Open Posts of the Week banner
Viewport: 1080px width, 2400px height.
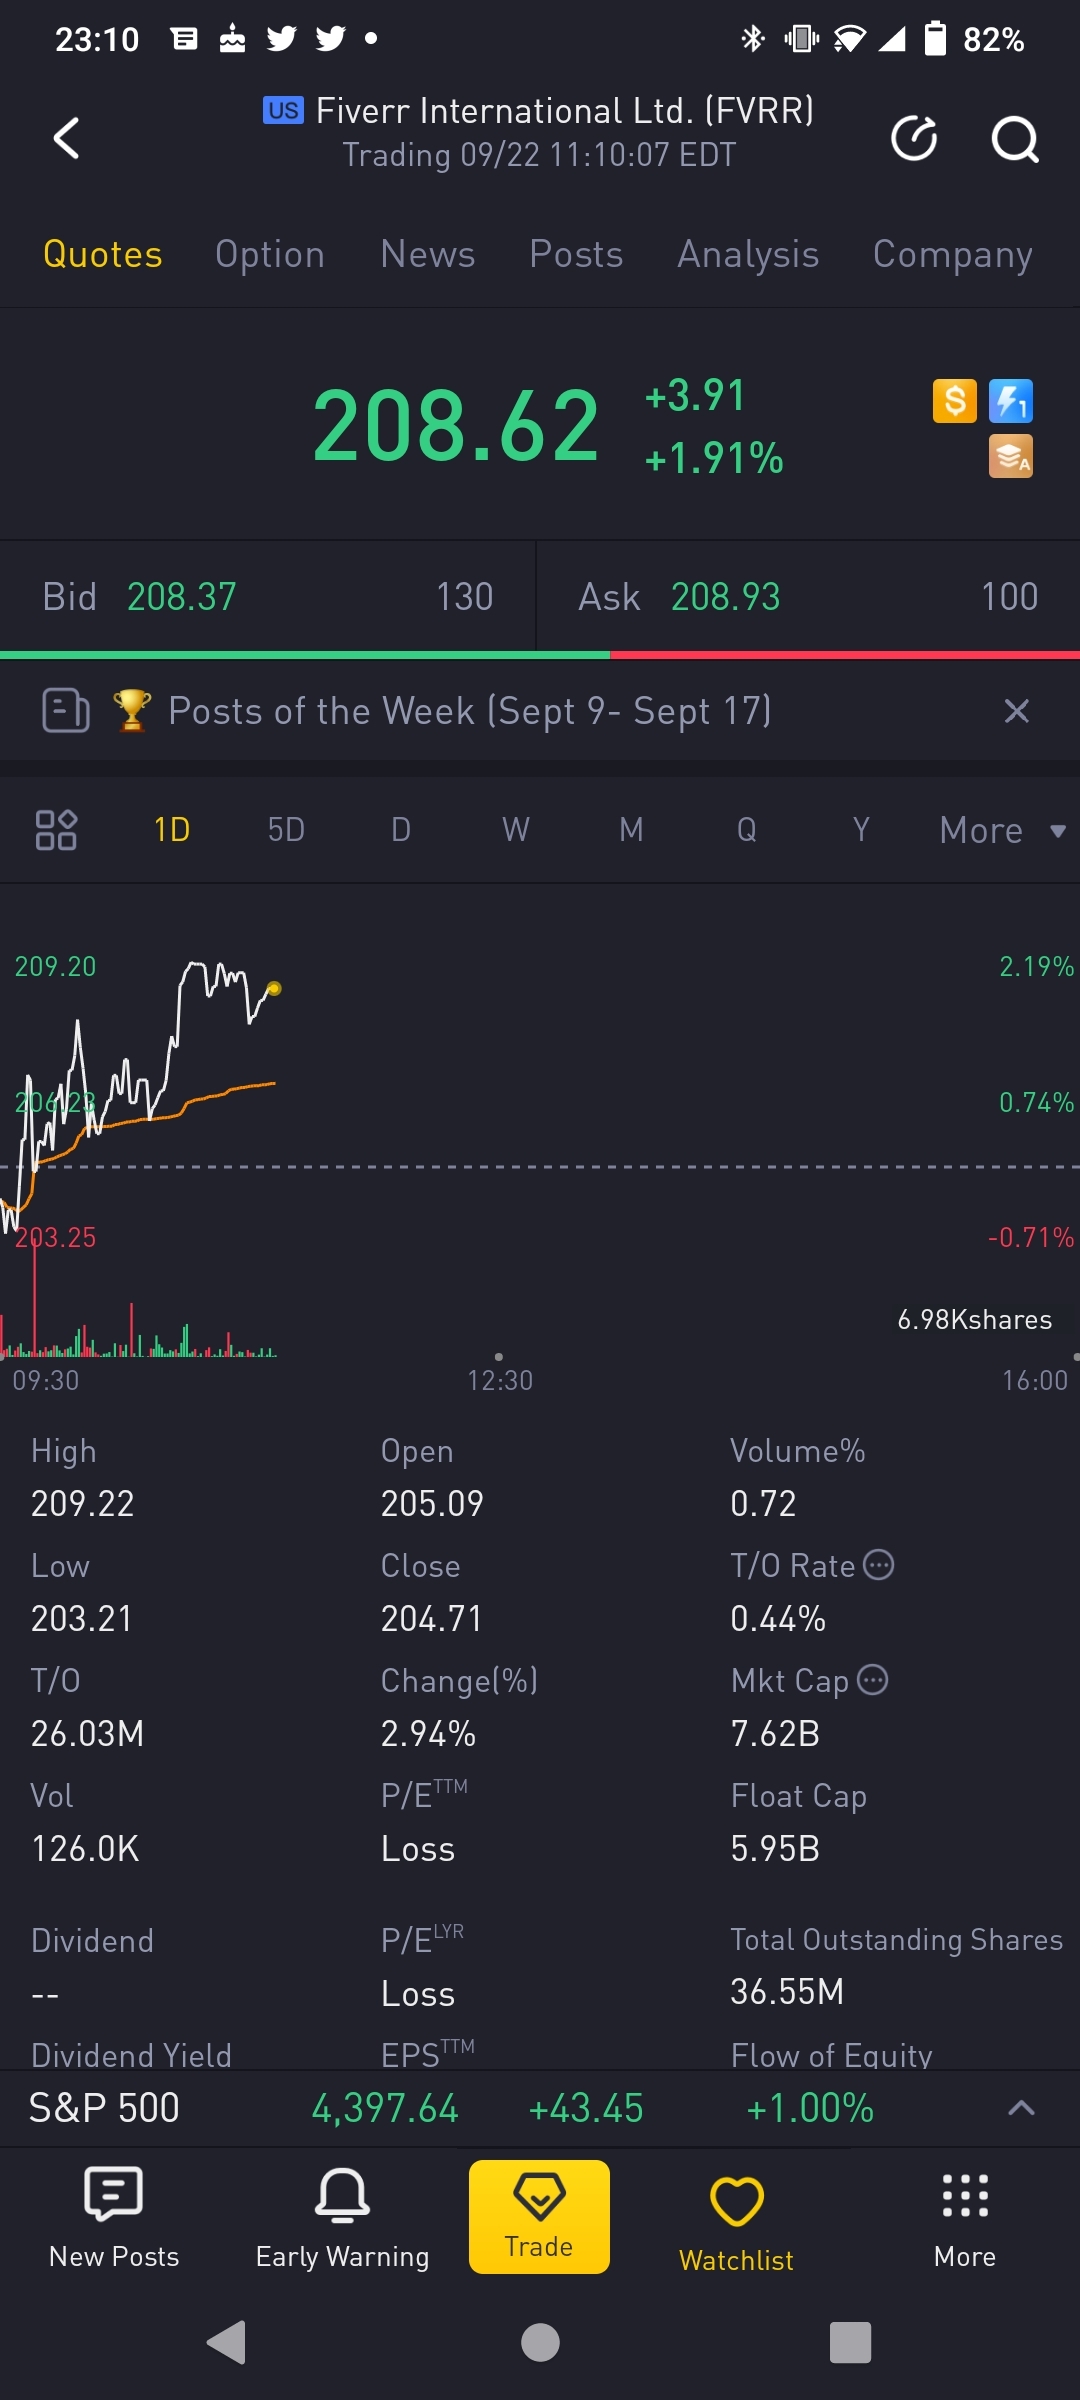(470, 711)
